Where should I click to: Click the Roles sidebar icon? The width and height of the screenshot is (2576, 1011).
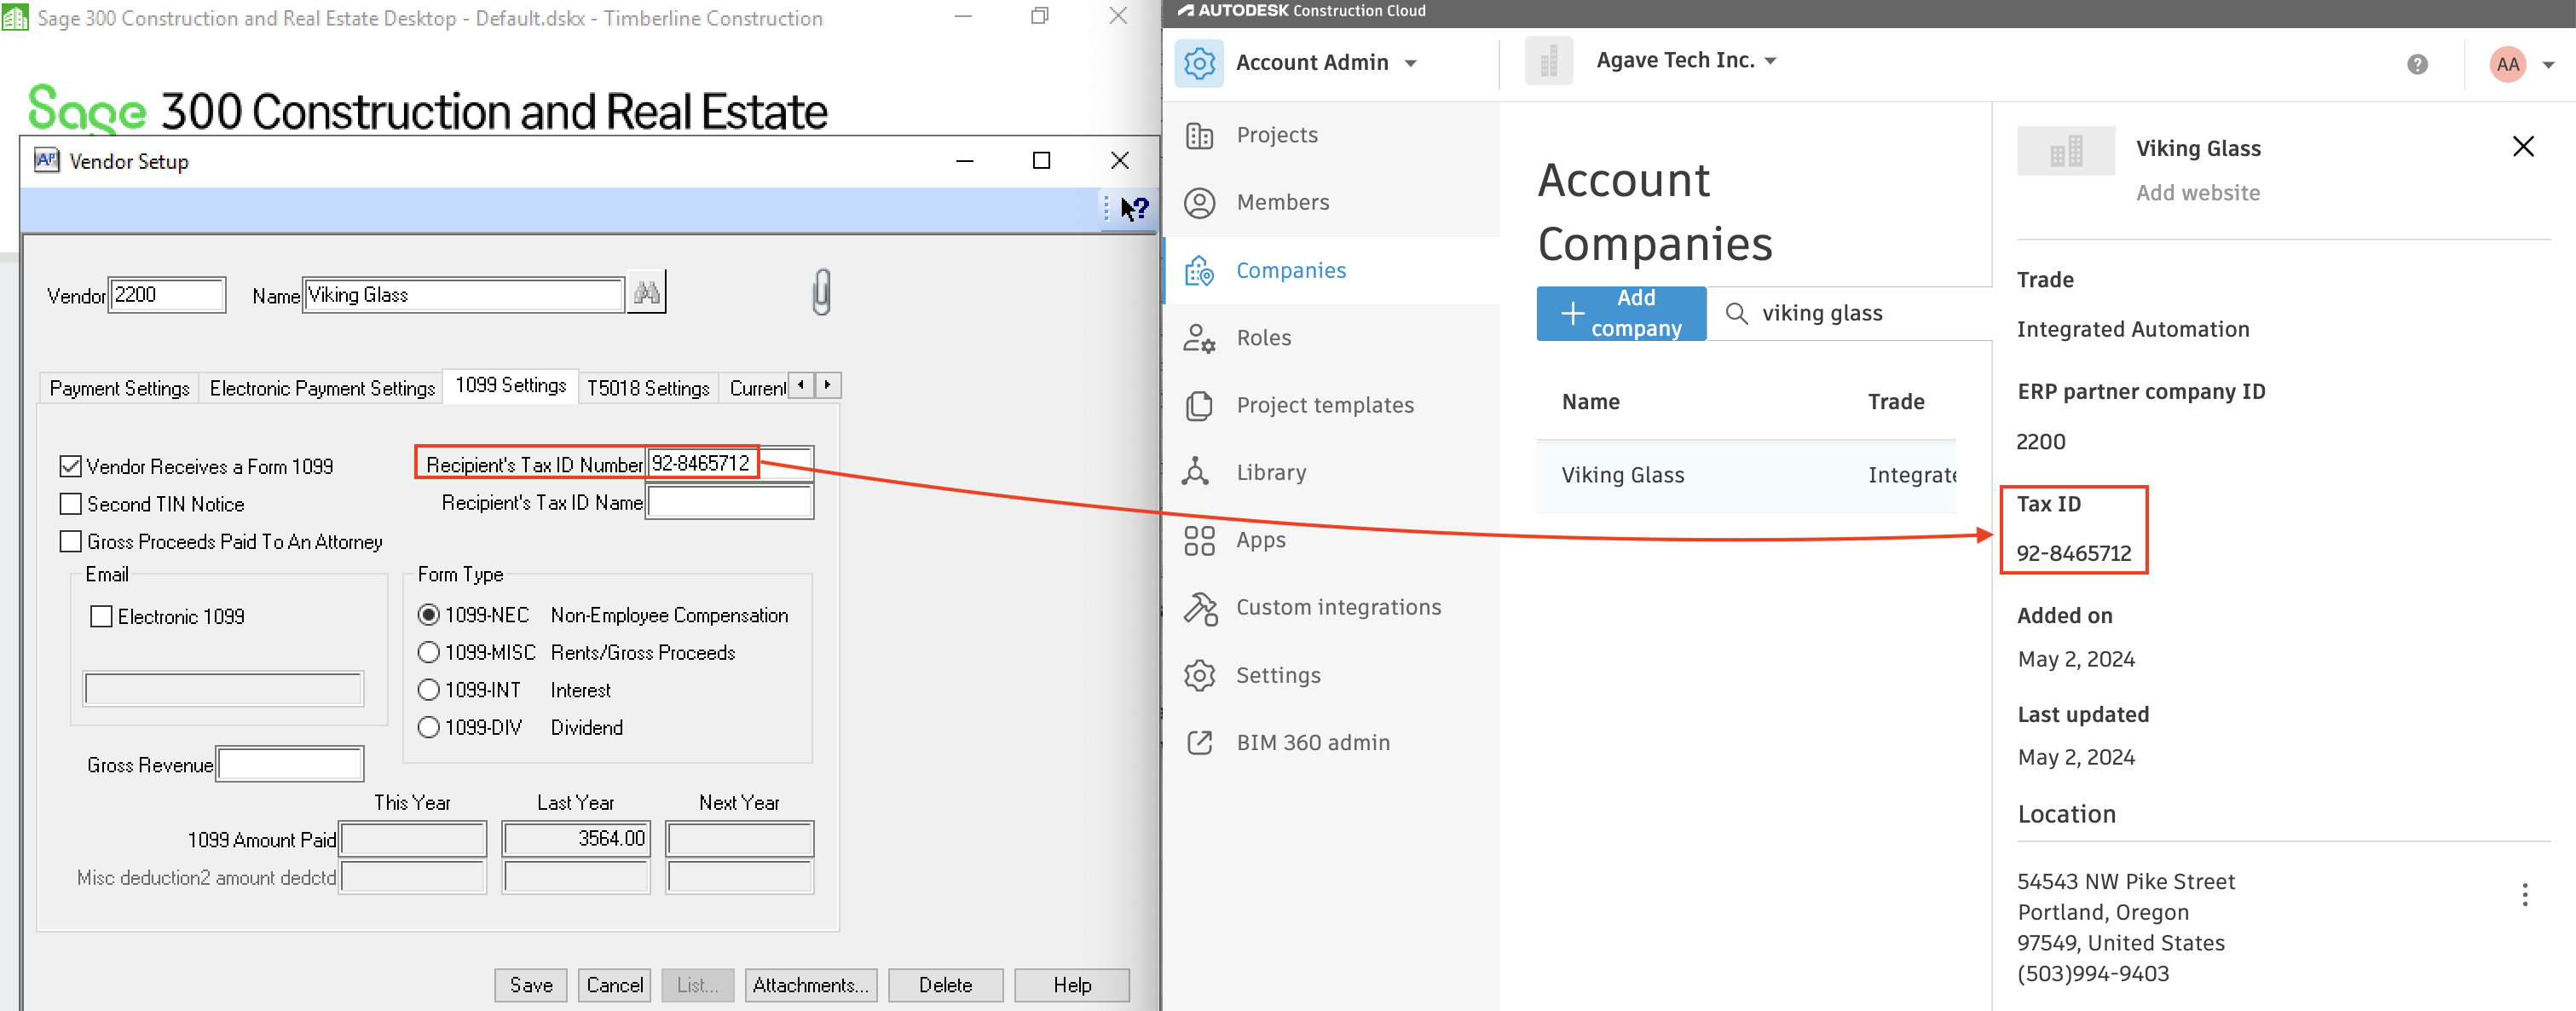[x=1199, y=338]
